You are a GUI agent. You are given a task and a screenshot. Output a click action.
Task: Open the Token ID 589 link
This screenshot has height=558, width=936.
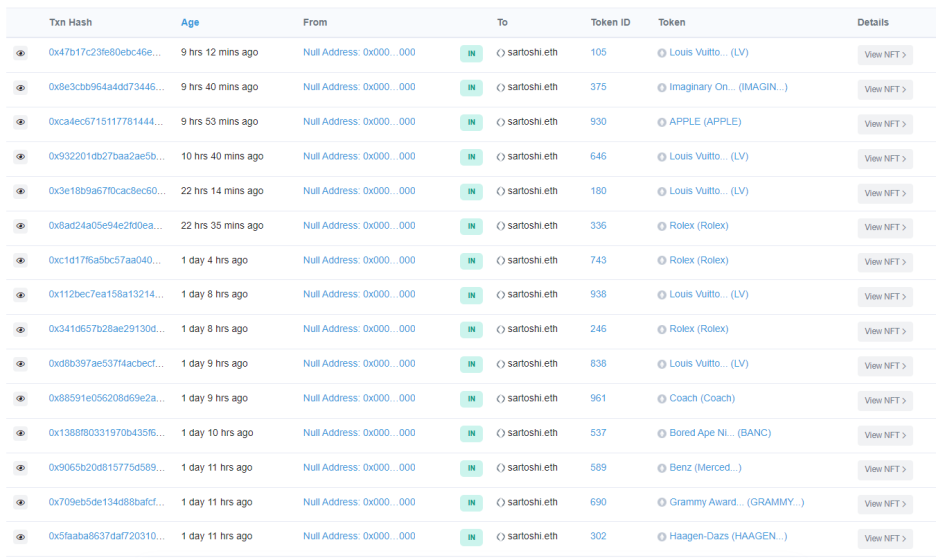point(598,467)
